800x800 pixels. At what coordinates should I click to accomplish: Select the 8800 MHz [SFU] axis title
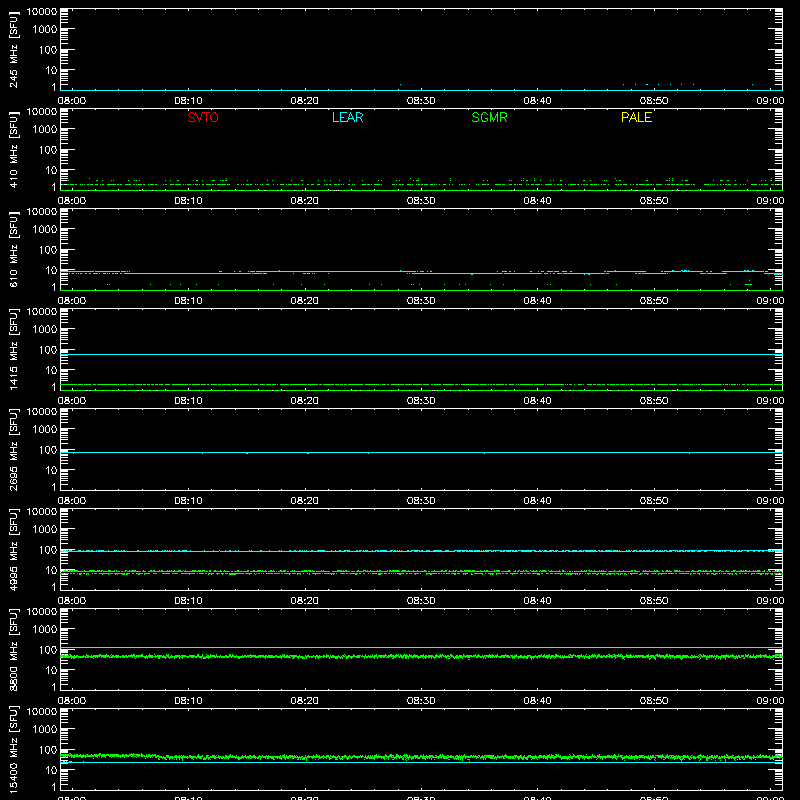[x=14, y=649]
